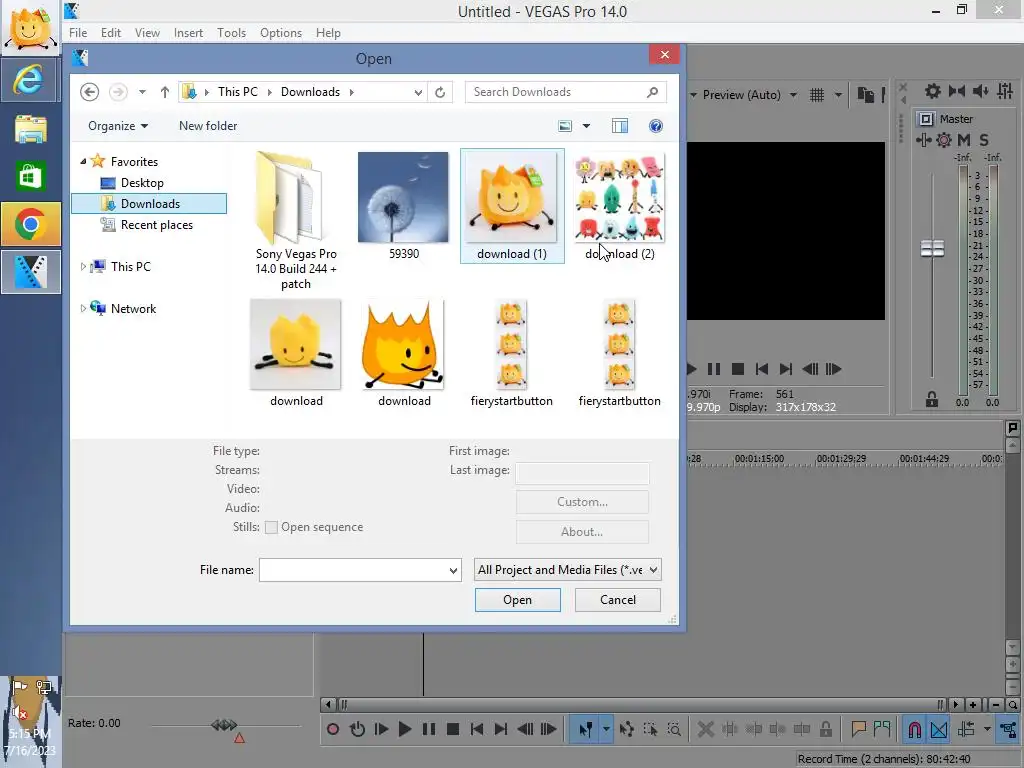The image size is (1024, 768).
Task: Open the Organize dropdown menu
Action: (x=118, y=125)
